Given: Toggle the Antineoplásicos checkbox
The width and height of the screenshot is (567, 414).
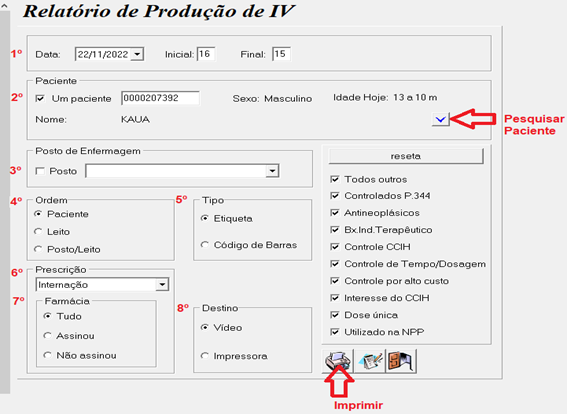Looking at the screenshot, I should [335, 213].
